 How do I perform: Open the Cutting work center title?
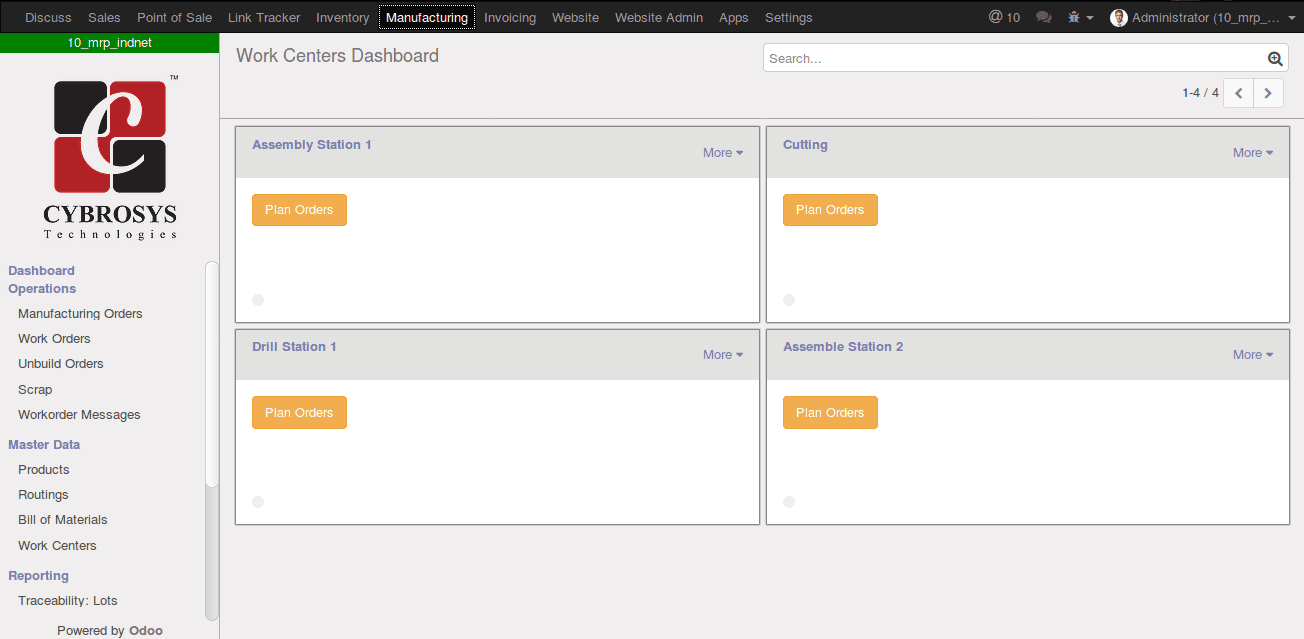pyautogui.click(x=805, y=145)
